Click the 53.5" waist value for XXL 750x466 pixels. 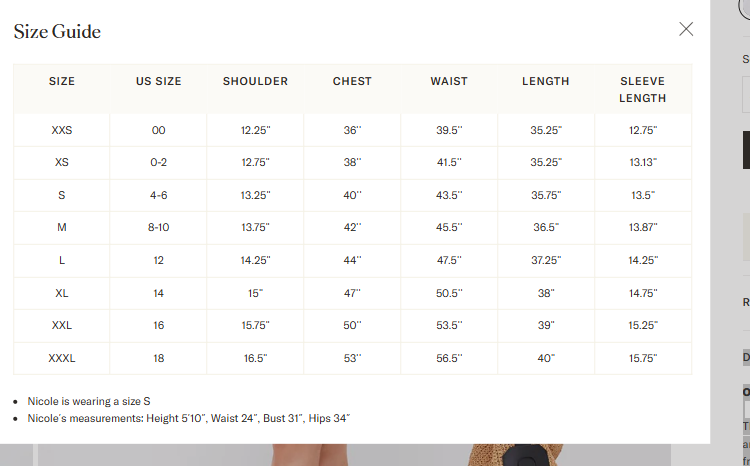click(x=449, y=326)
